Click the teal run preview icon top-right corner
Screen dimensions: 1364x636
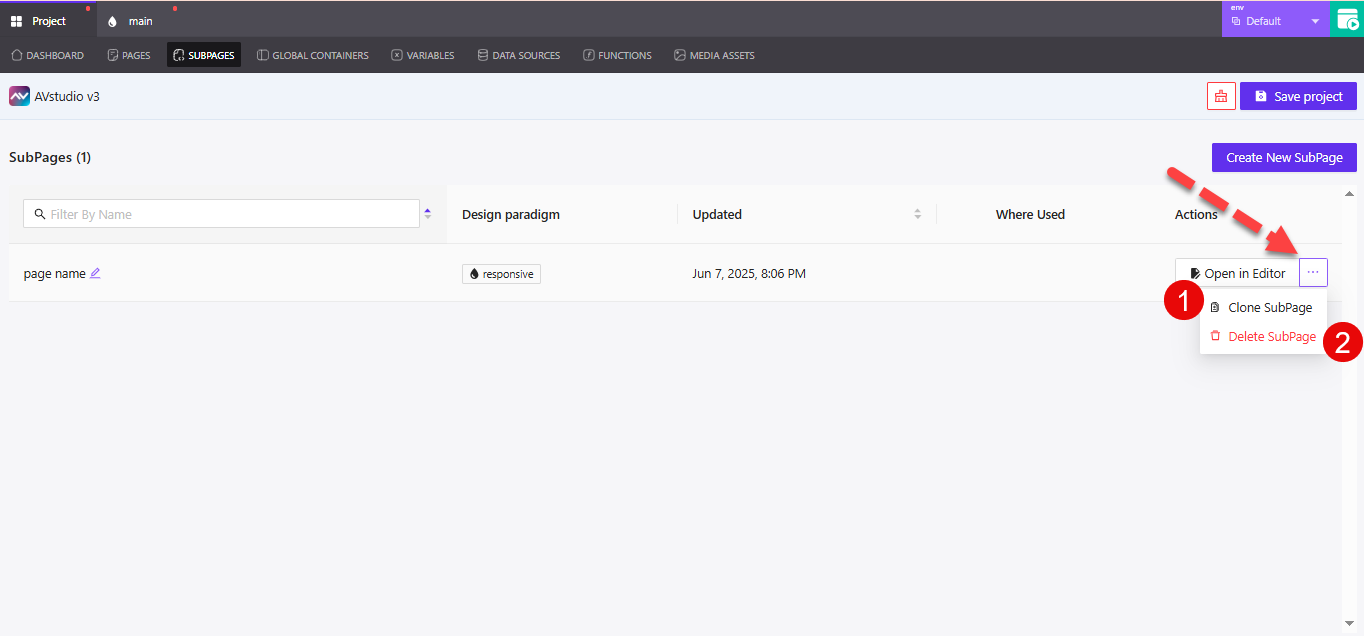[x=1348, y=18]
